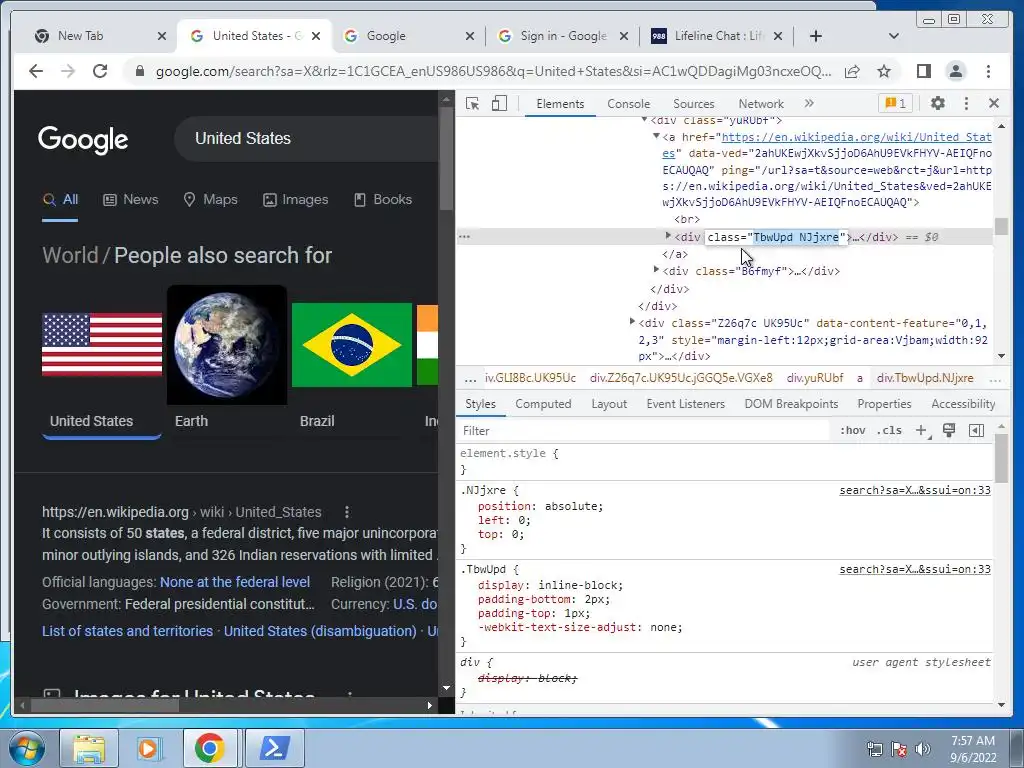The height and width of the screenshot is (768, 1024).
Task: Click the ellipsis actions on selected DOM row
Action: [x=464, y=236]
